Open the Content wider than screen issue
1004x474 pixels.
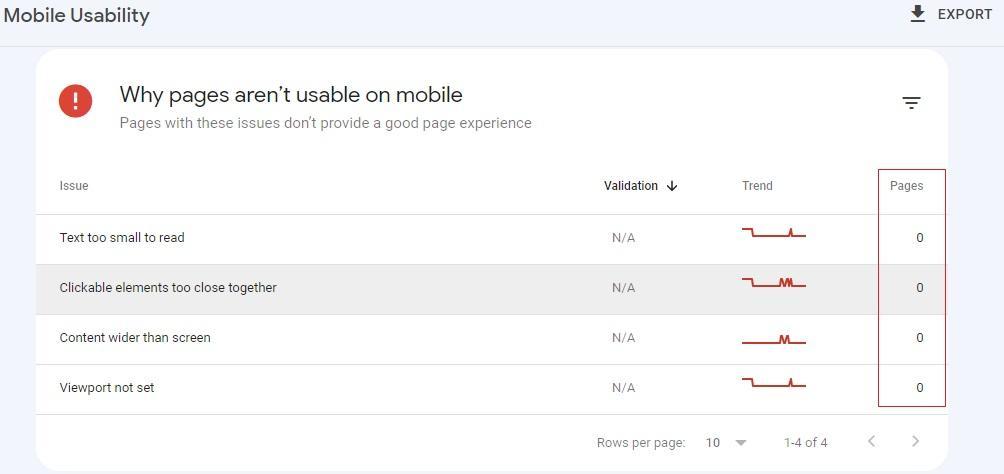(134, 338)
